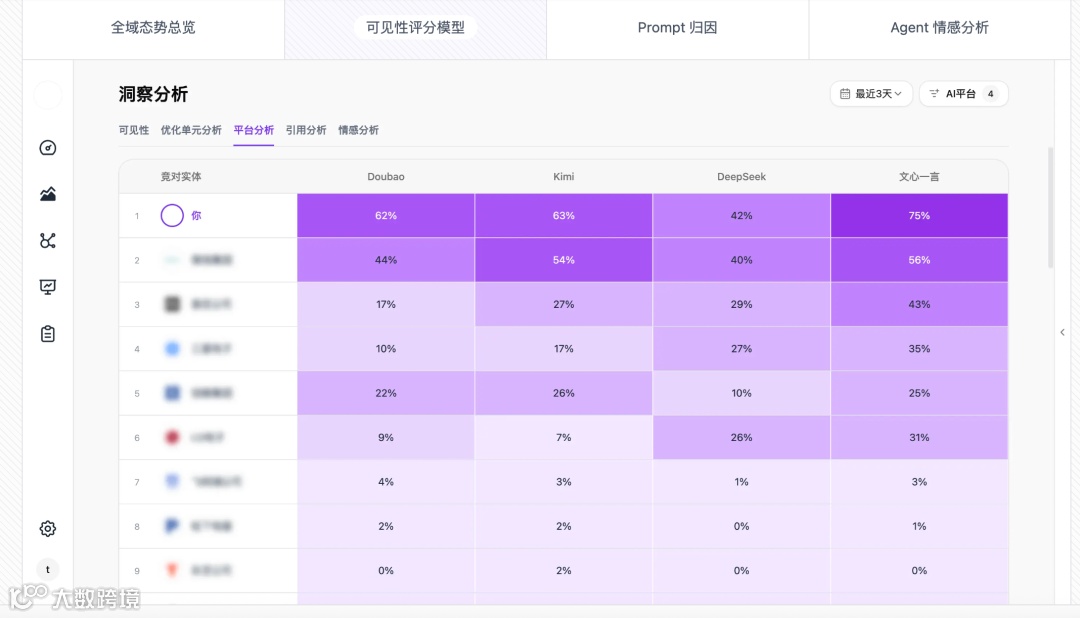Switch to the Prompt 归因 tab
This screenshot has width=1080, height=618.
click(677, 28)
